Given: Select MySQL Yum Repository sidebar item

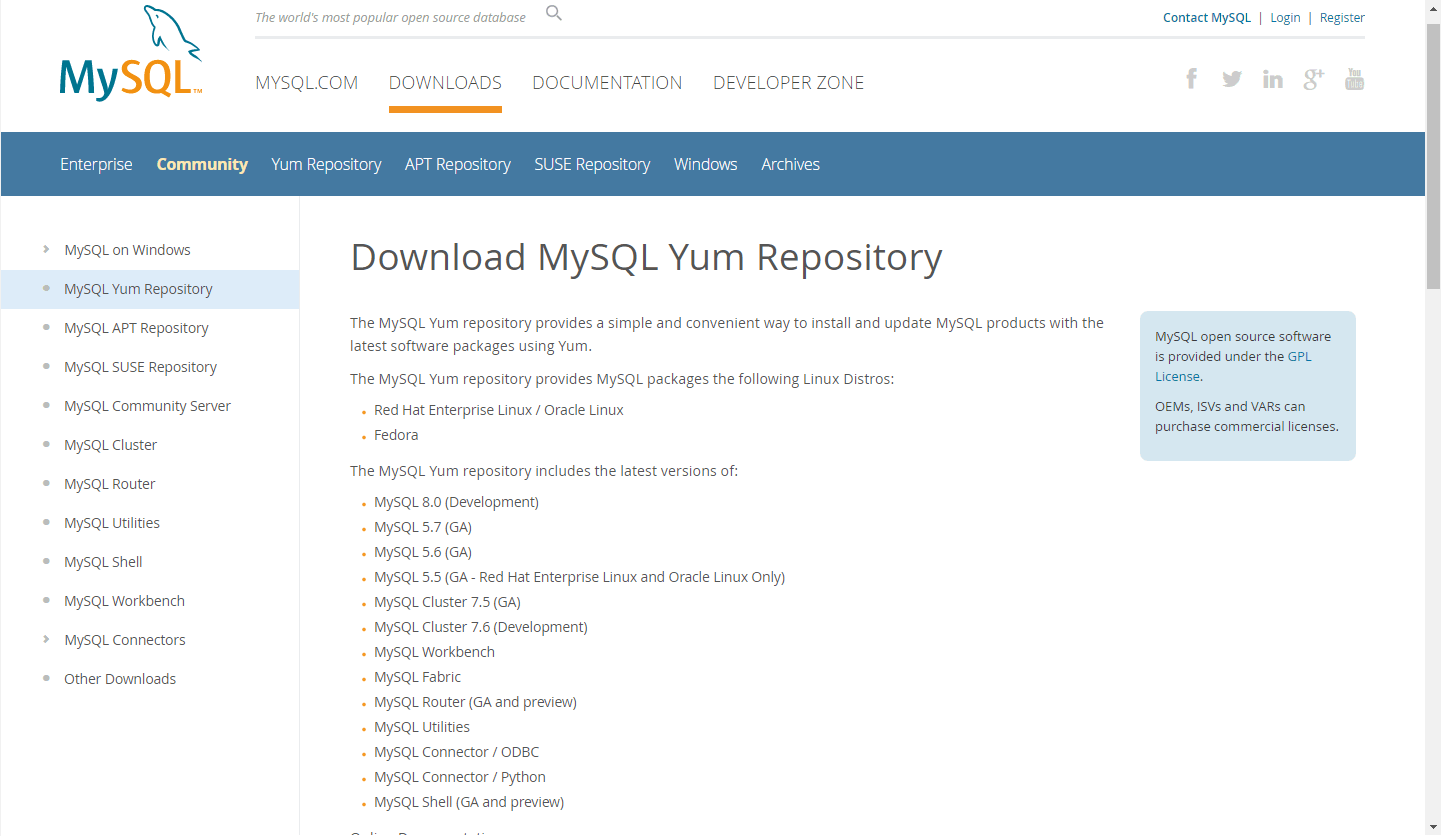Looking at the screenshot, I should (x=138, y=289).
